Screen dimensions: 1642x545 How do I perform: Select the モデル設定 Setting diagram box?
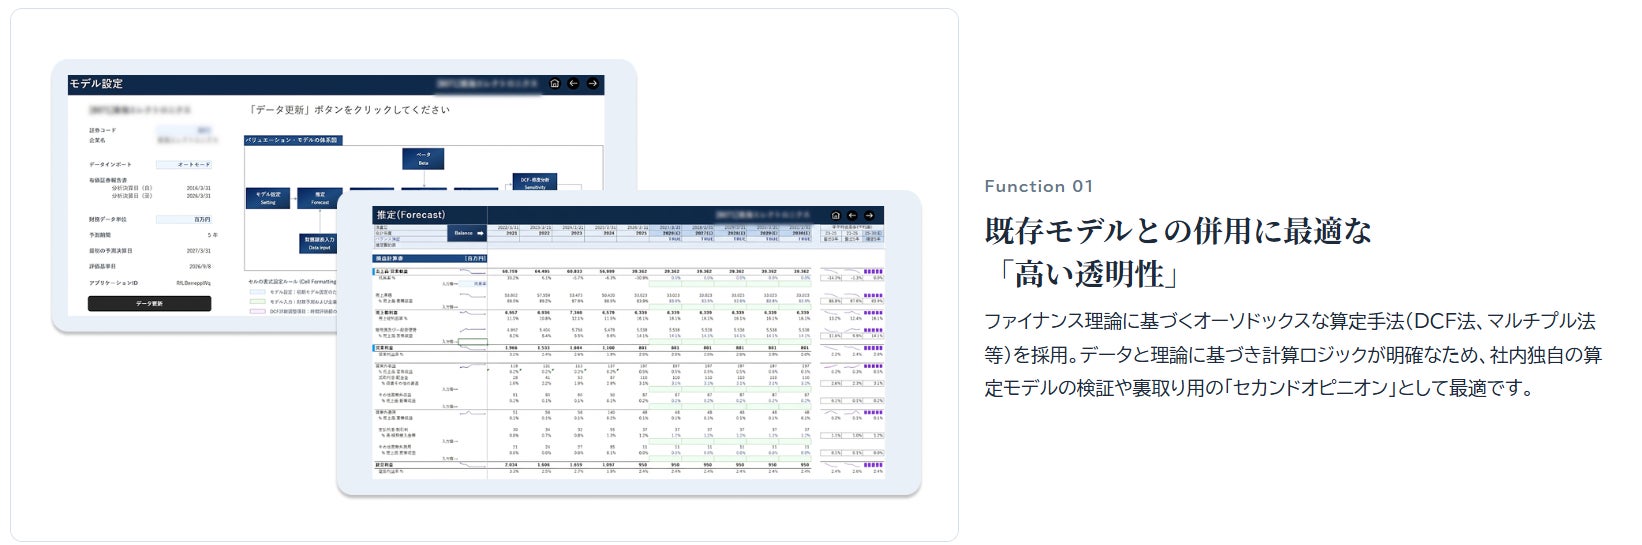tap(268, 198)
